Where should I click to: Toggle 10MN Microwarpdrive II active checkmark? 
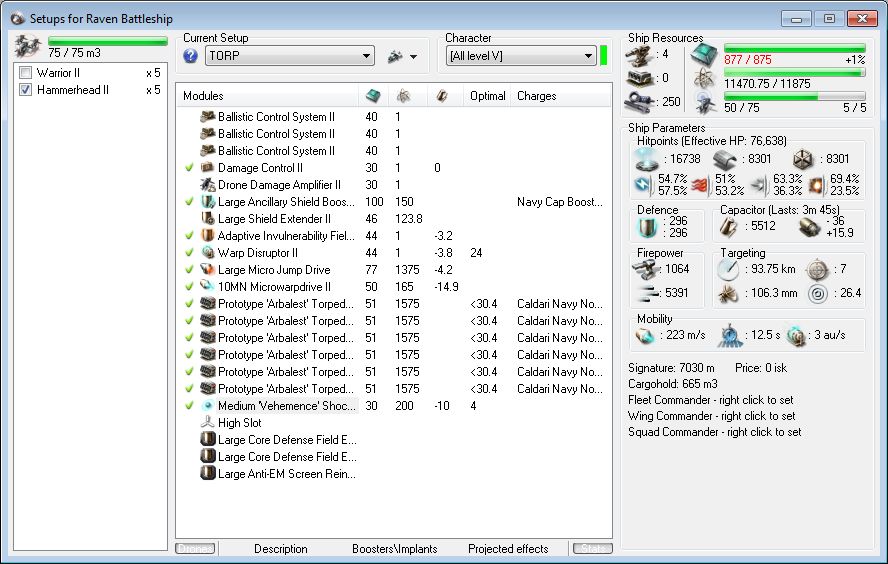189,287
